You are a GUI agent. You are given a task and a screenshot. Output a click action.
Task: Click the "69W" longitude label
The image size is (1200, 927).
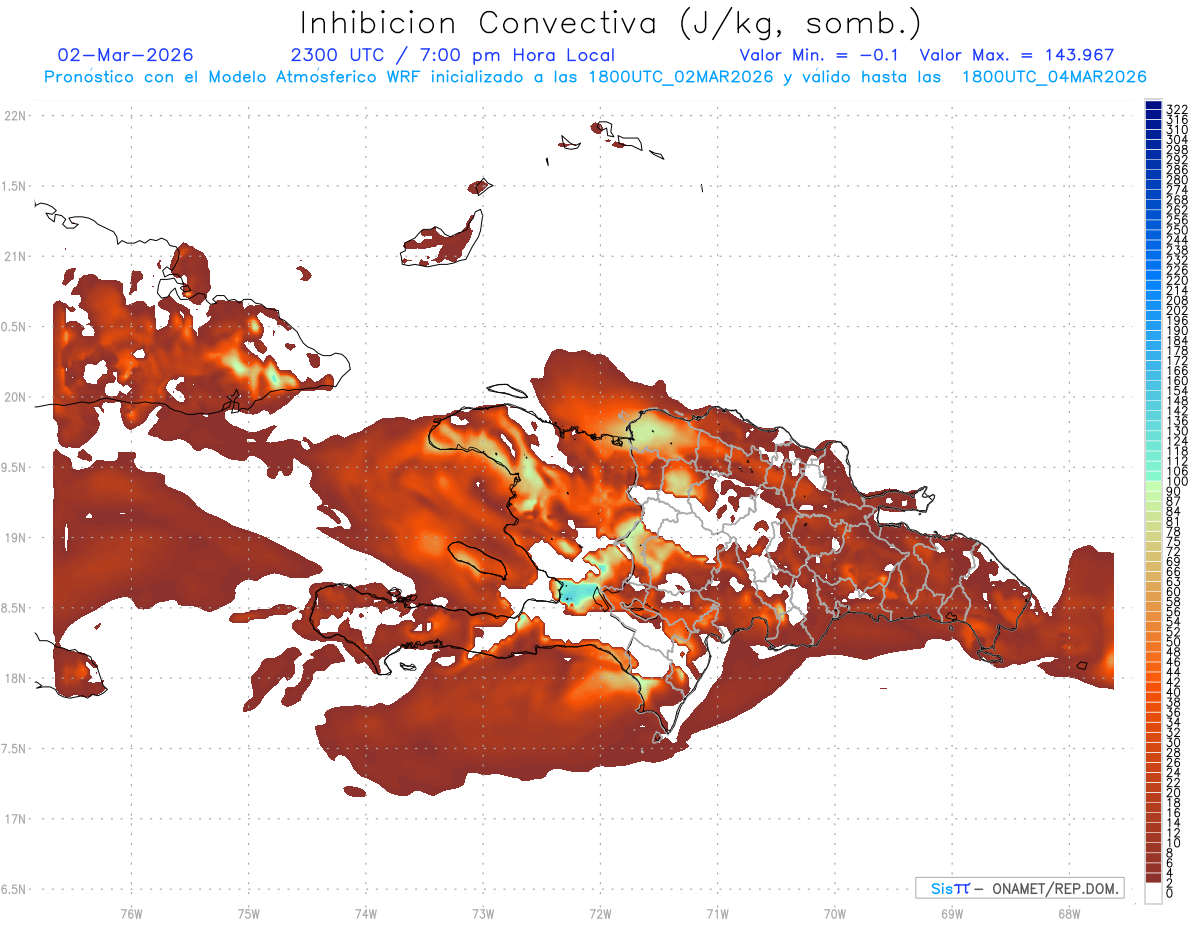click(x=952, y=913)
